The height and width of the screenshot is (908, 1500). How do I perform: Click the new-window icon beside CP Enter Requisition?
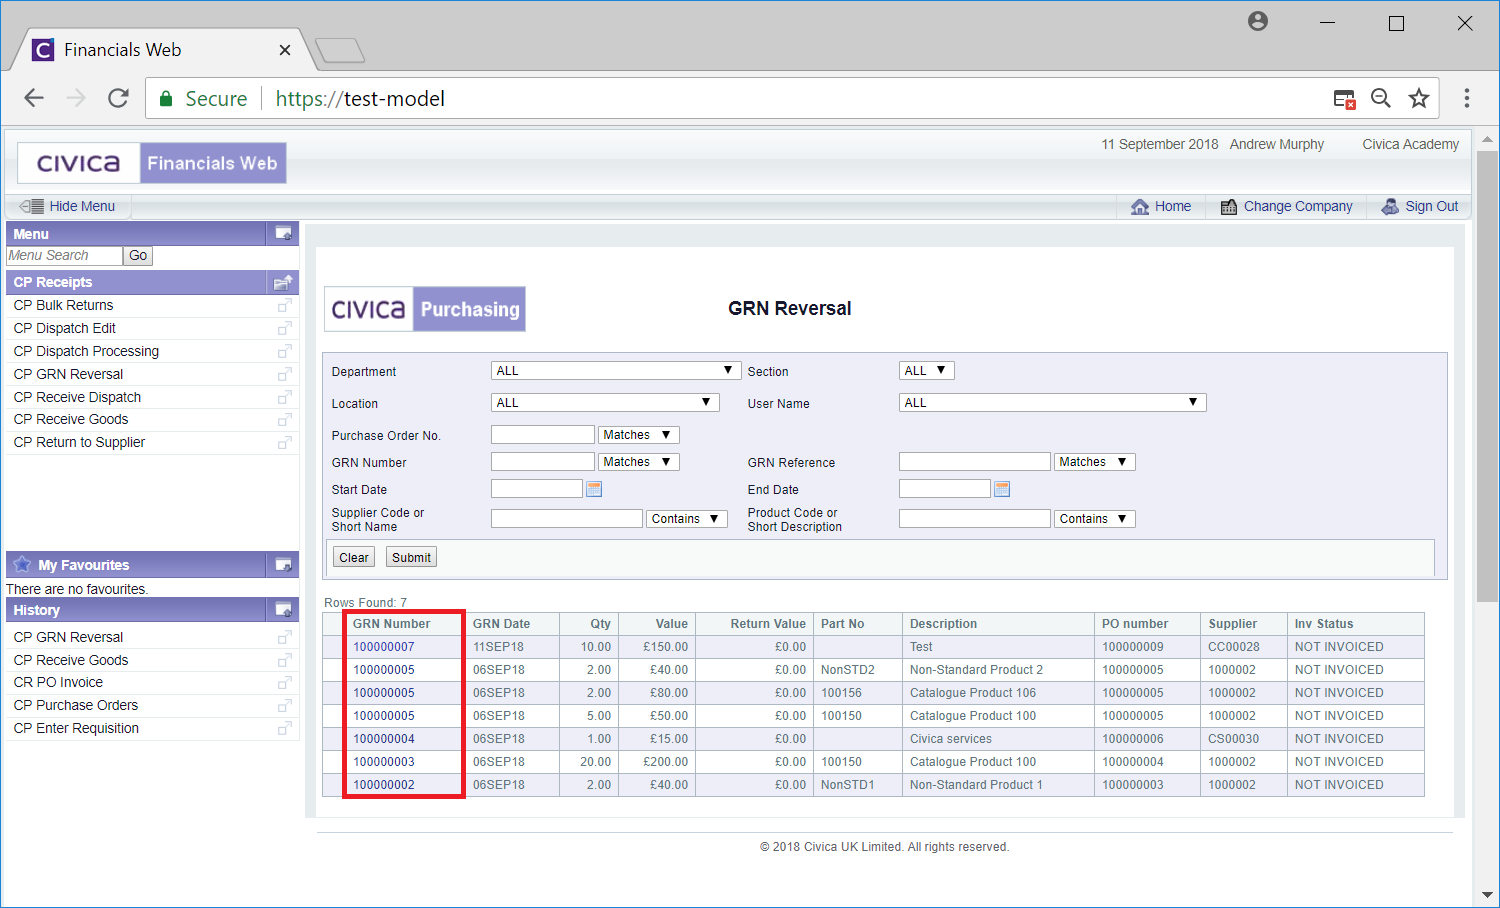click(x=285, y=728)
